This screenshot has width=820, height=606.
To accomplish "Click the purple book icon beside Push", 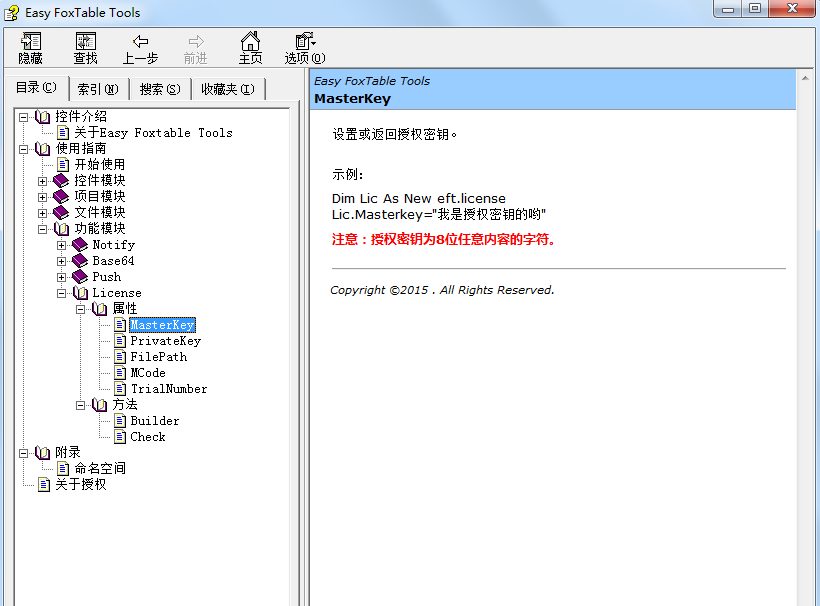I will coord(80,277).
